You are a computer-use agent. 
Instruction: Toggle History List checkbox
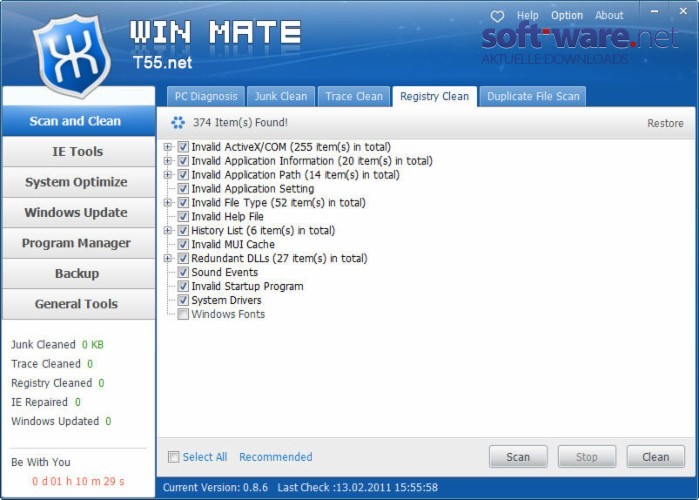coord(183,230)
